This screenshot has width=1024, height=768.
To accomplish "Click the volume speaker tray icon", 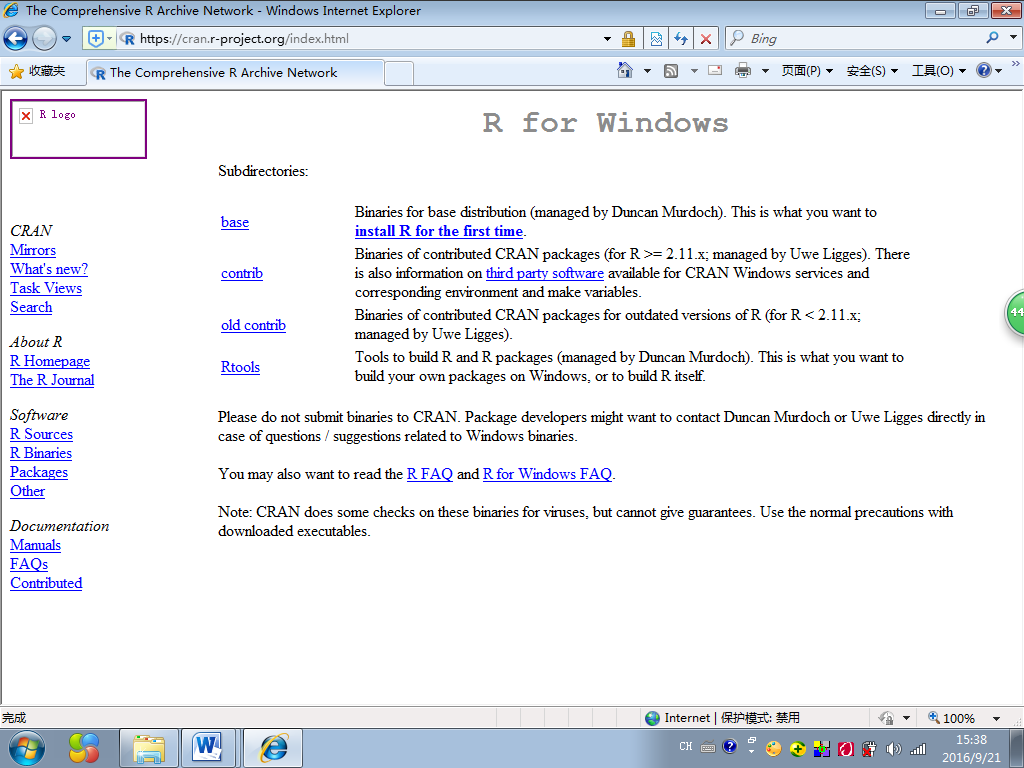I will [x=893, y=749].
